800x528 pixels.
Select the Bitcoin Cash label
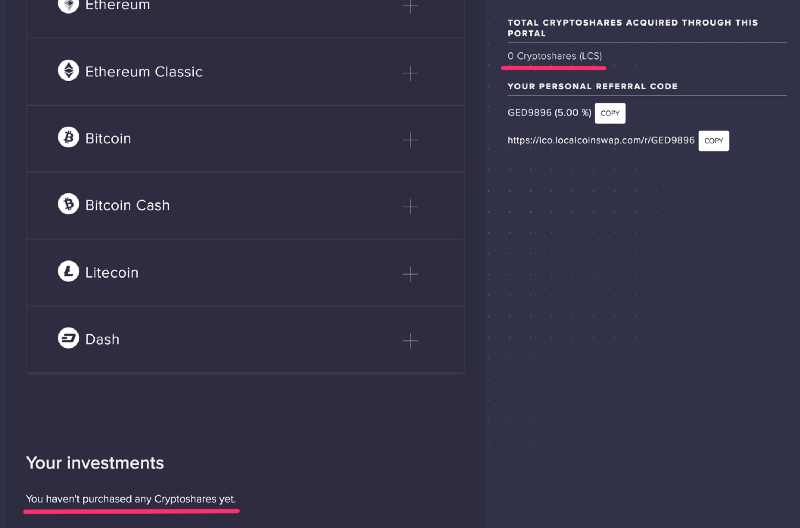128,205
